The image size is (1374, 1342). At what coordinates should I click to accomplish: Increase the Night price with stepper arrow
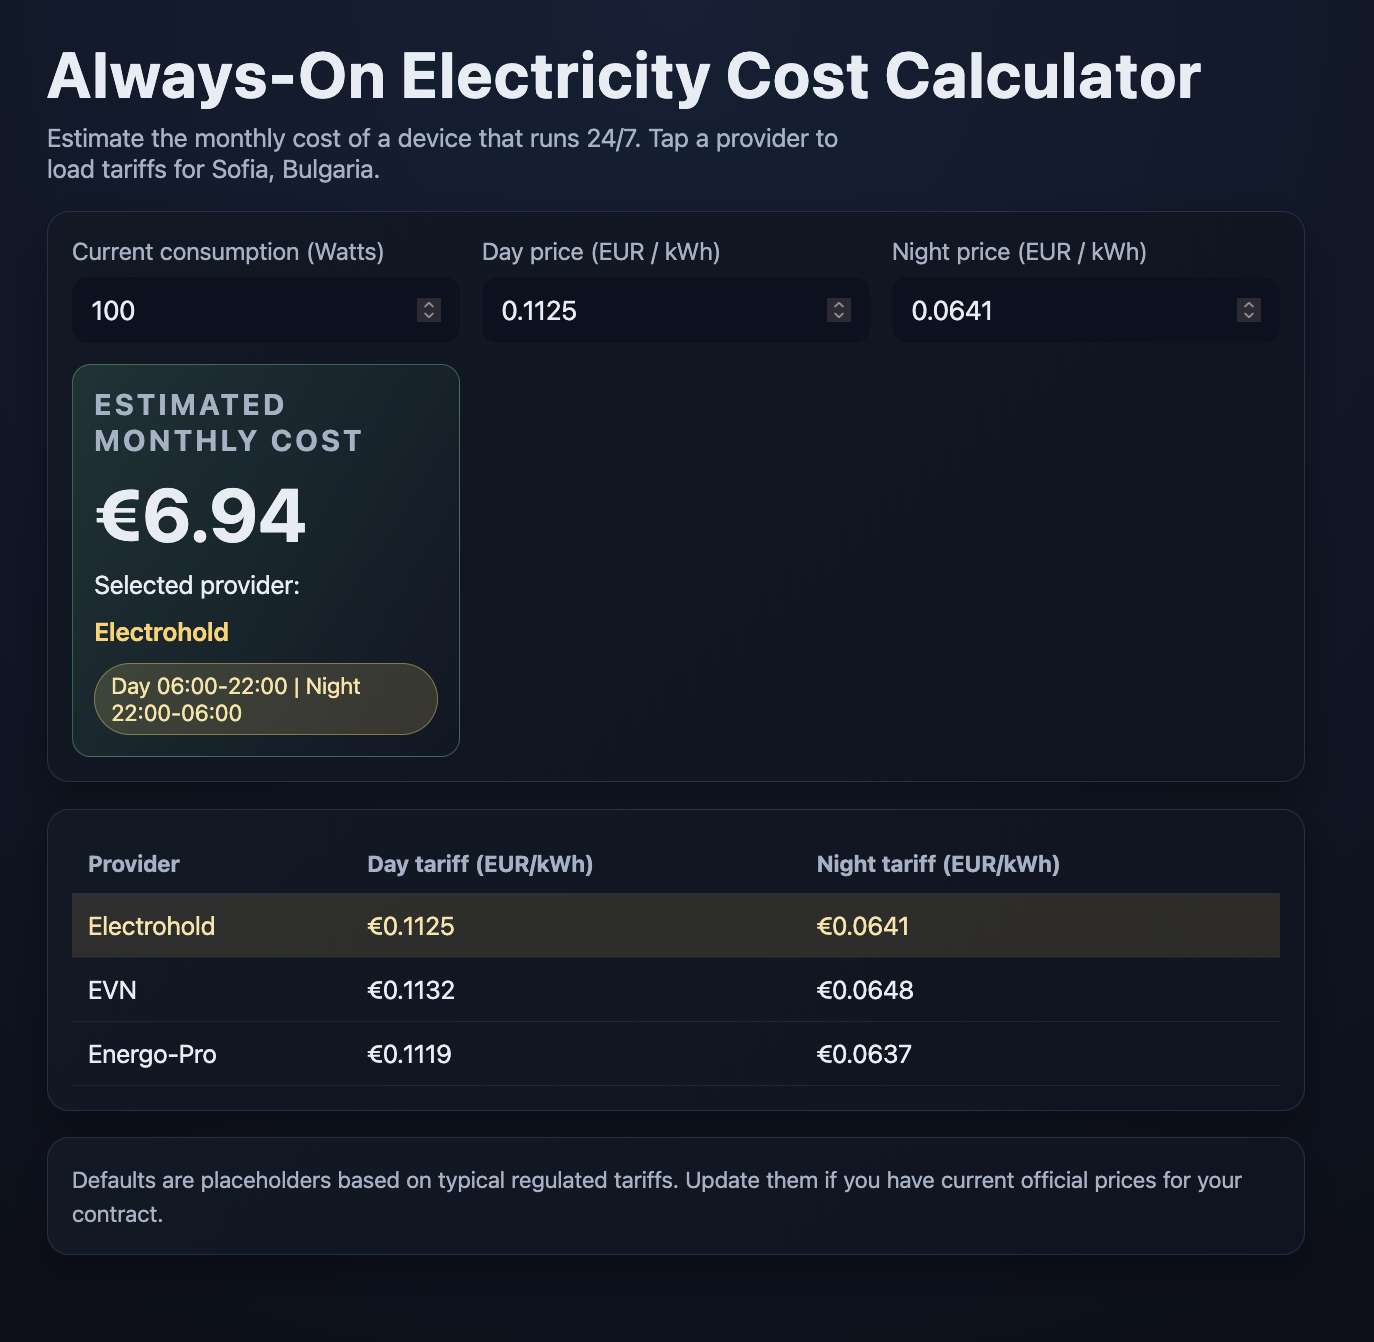click(x=1249, y=305)
